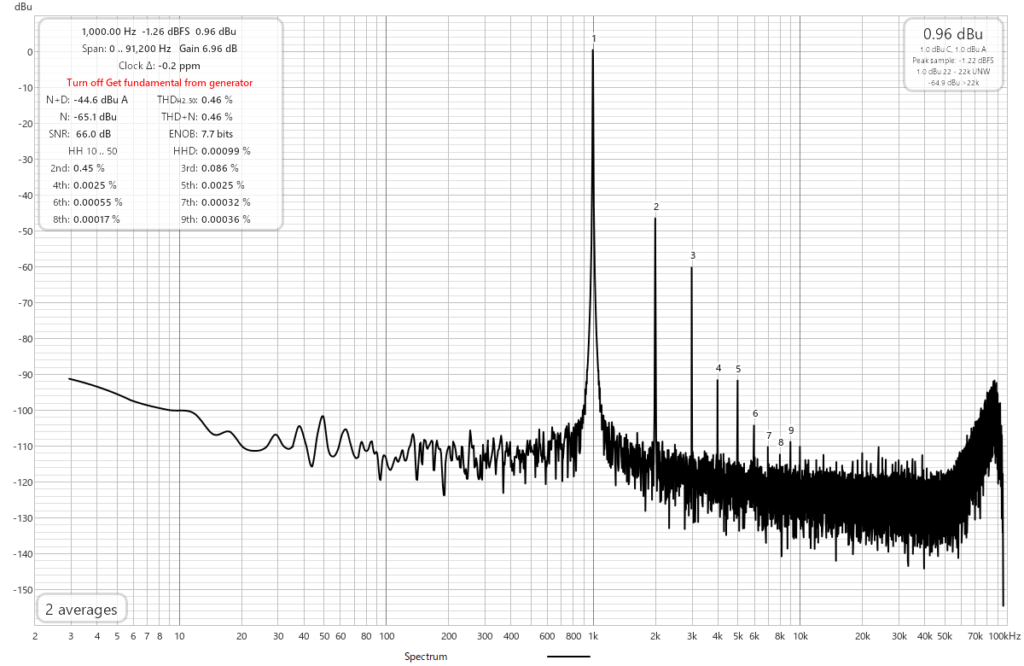
Task: Select the 3rd harmonic peak marker
Action: pos(692,256)
